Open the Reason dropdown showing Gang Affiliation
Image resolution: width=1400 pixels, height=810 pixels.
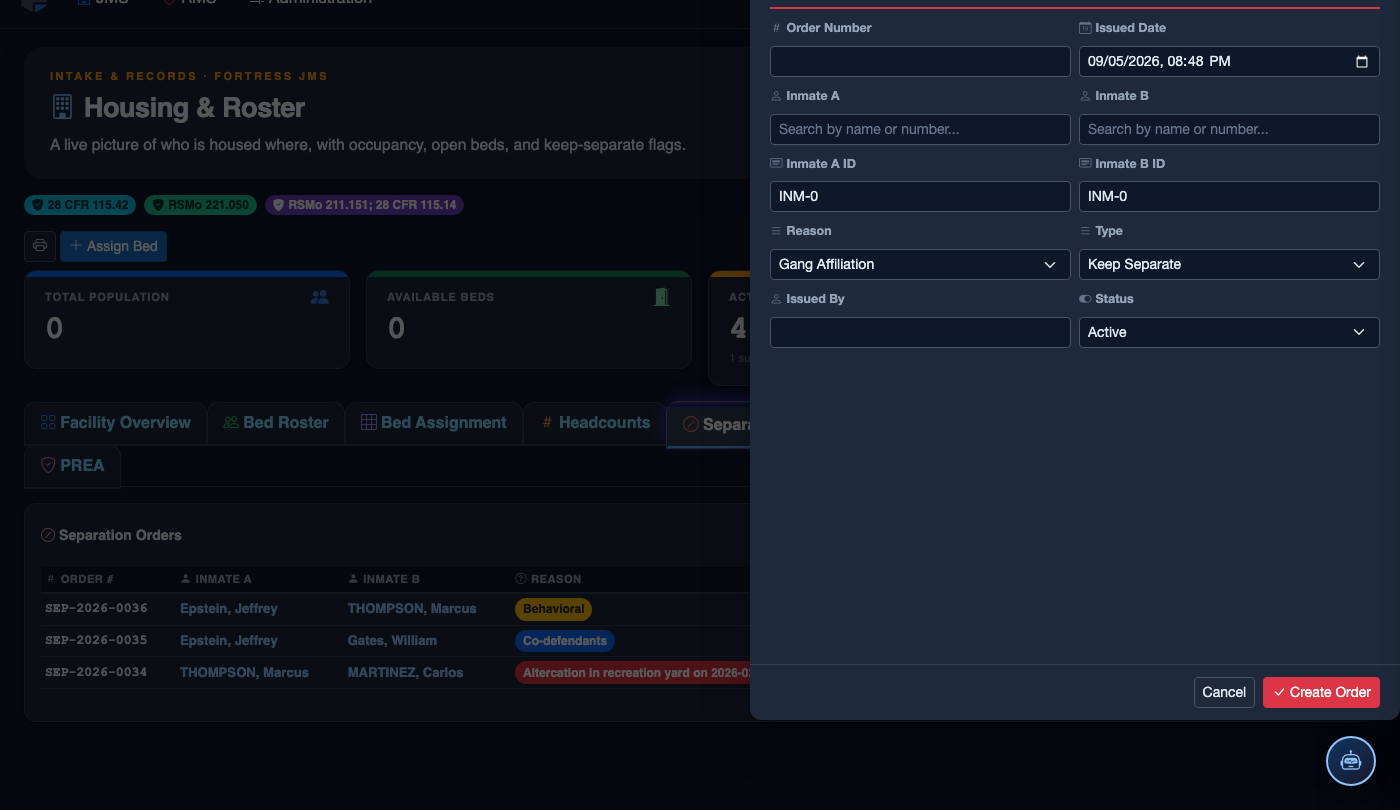pyautogui.click(x=920, y=264)
